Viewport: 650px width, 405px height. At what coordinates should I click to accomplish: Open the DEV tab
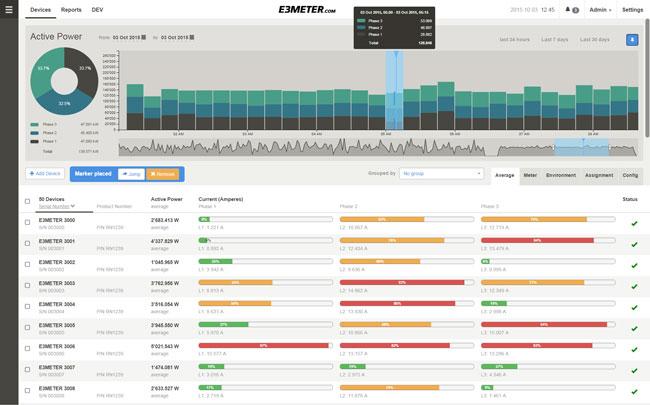click(x=97, y=10)
